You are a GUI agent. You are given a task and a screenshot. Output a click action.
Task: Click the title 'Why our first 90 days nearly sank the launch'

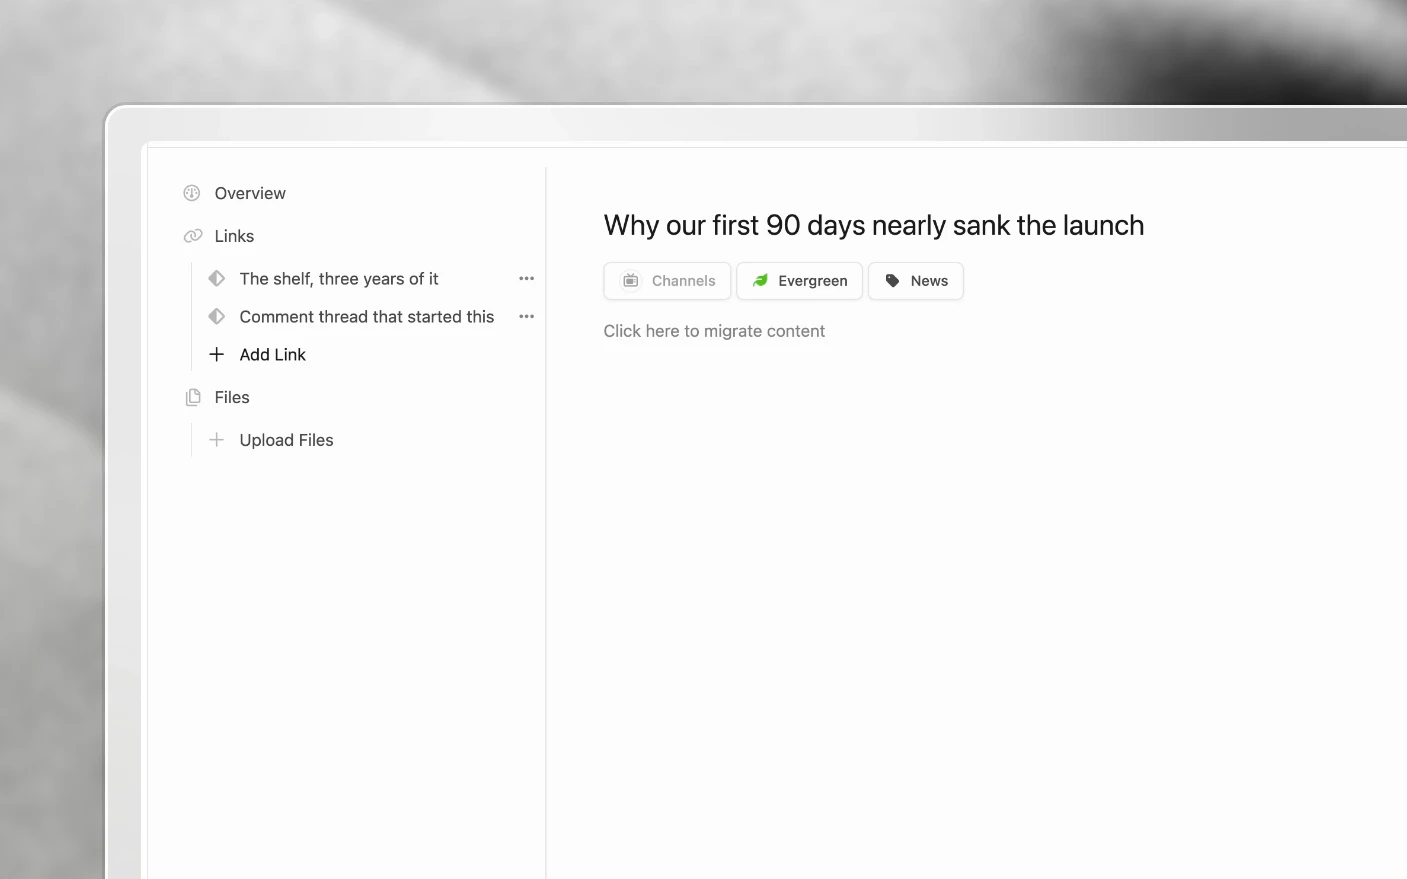coord(874,225)
